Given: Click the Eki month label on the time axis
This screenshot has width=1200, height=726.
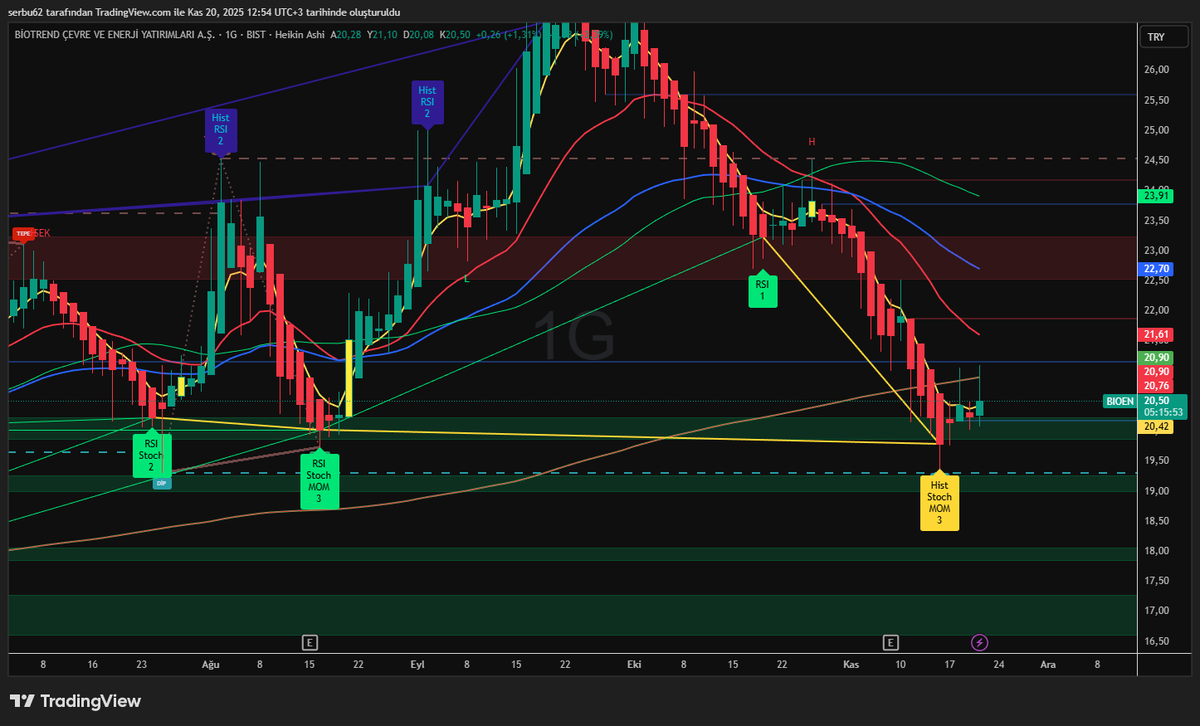Looking at the screenshot, I should (x=633, y=663).
